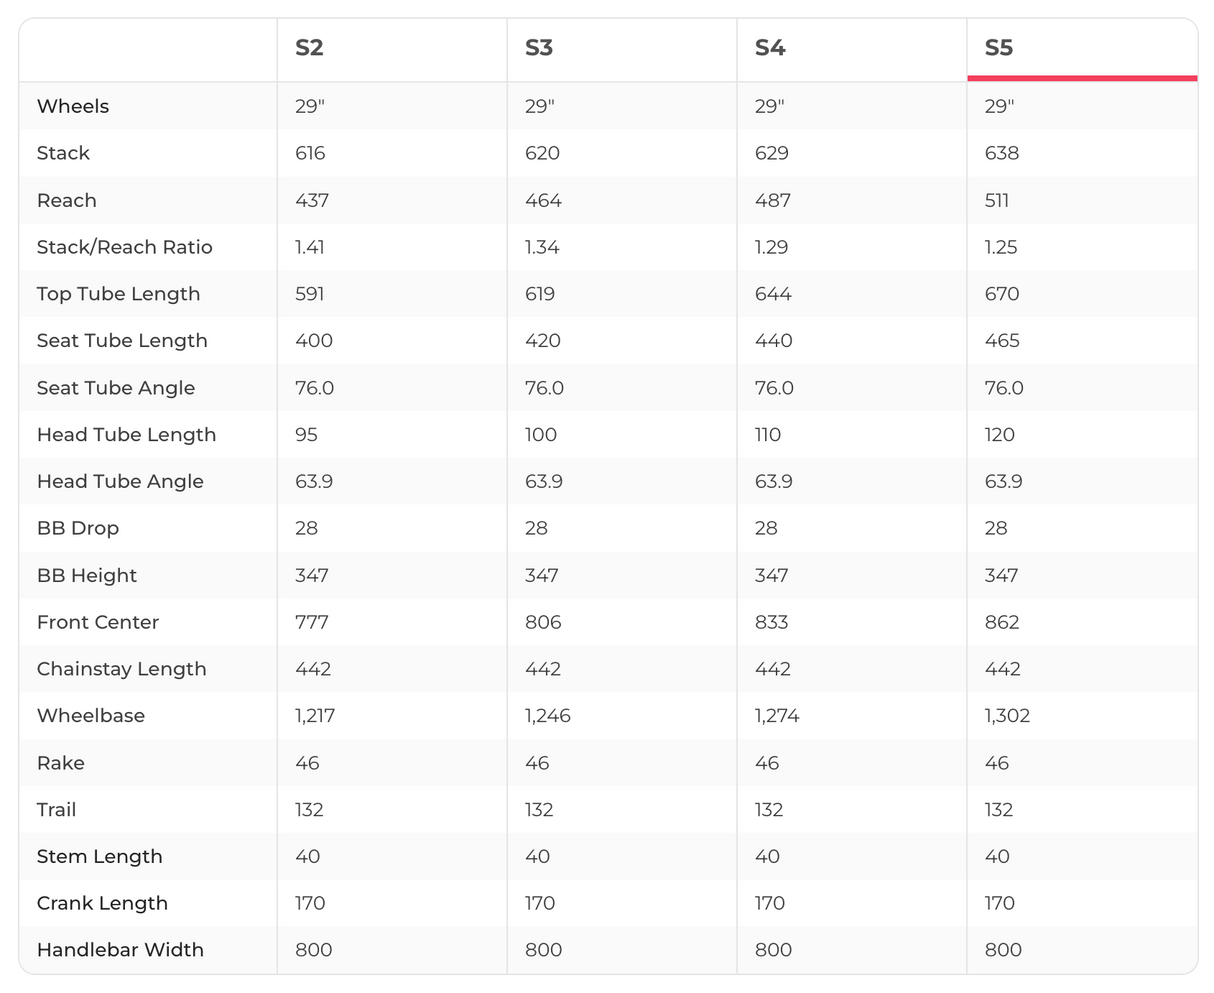Click the Top Tube Length label

[118, 294]
